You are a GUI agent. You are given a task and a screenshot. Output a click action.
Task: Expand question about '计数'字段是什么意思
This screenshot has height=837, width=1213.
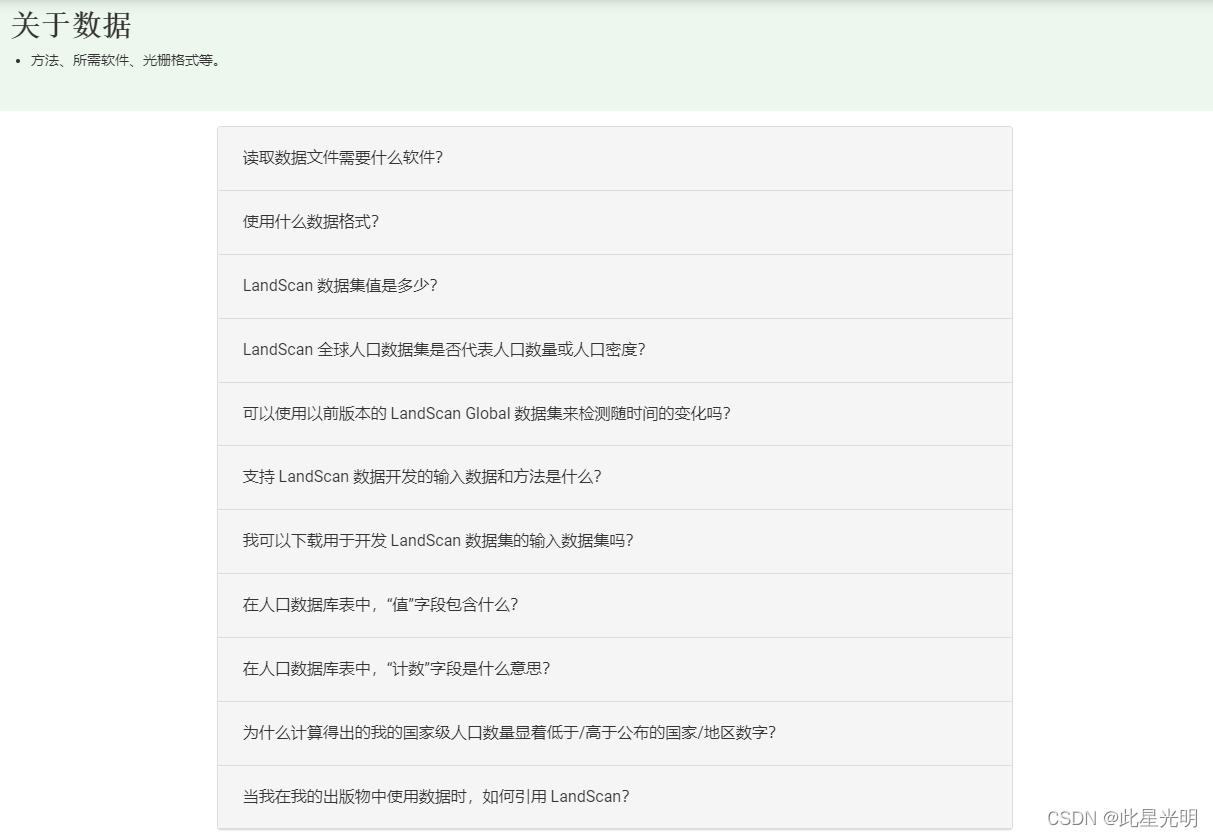(614, 669)
